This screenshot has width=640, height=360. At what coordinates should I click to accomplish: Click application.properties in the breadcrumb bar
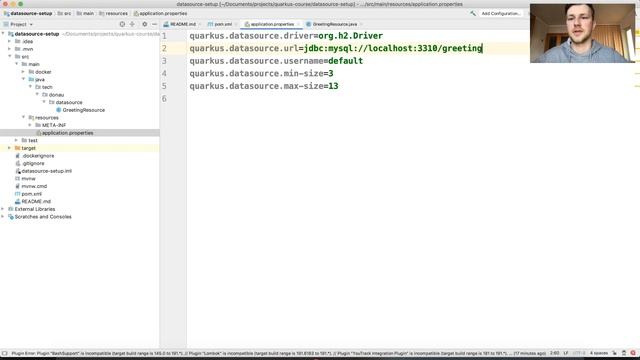(x=160, y=13)
